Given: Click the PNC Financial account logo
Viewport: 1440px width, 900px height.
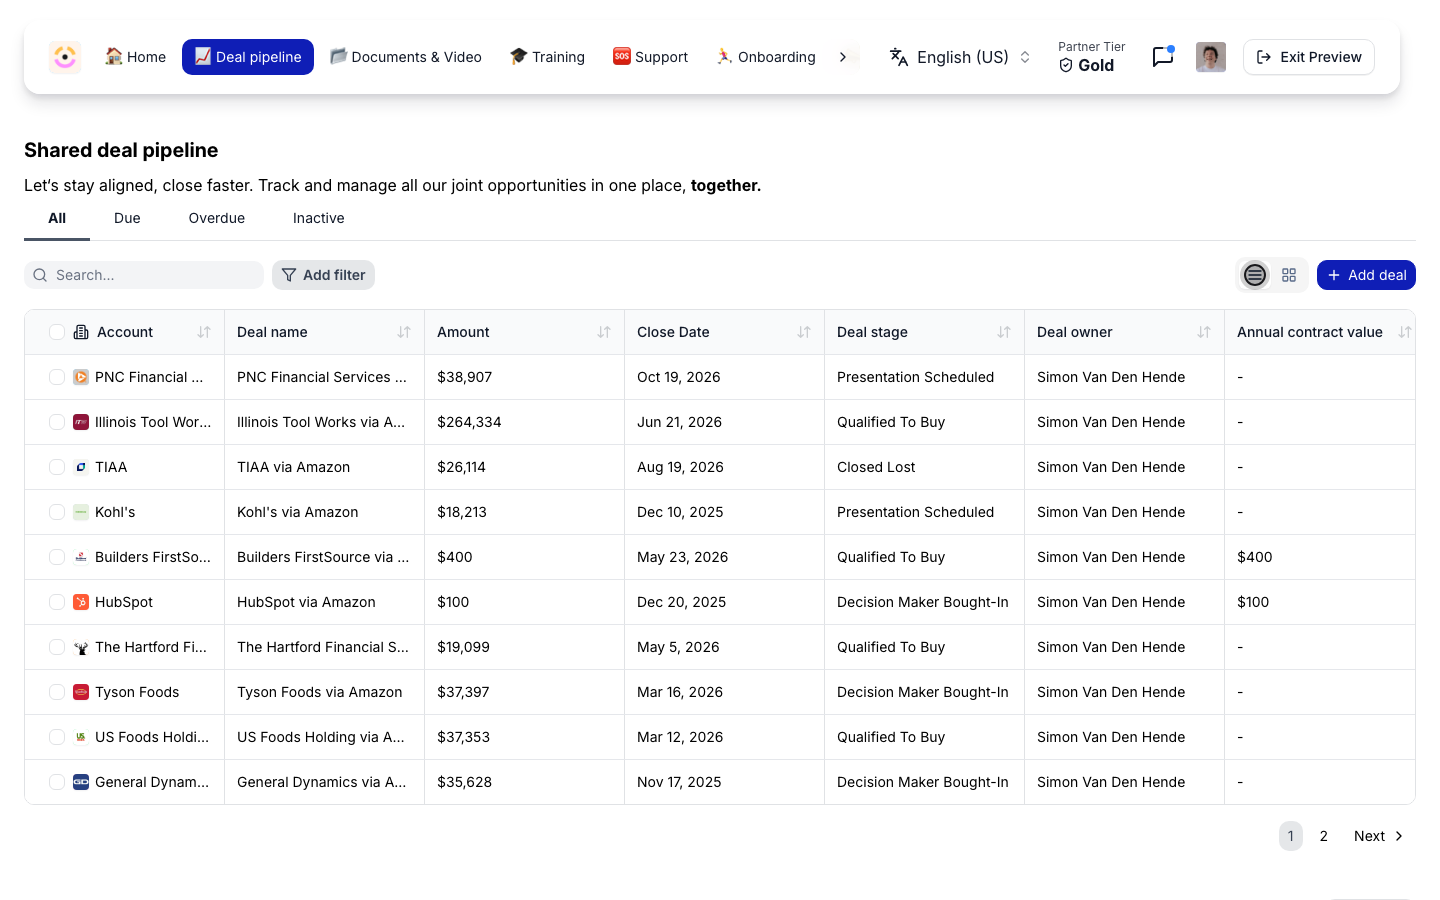Looking at the screenshot, I should click(81, 377).
